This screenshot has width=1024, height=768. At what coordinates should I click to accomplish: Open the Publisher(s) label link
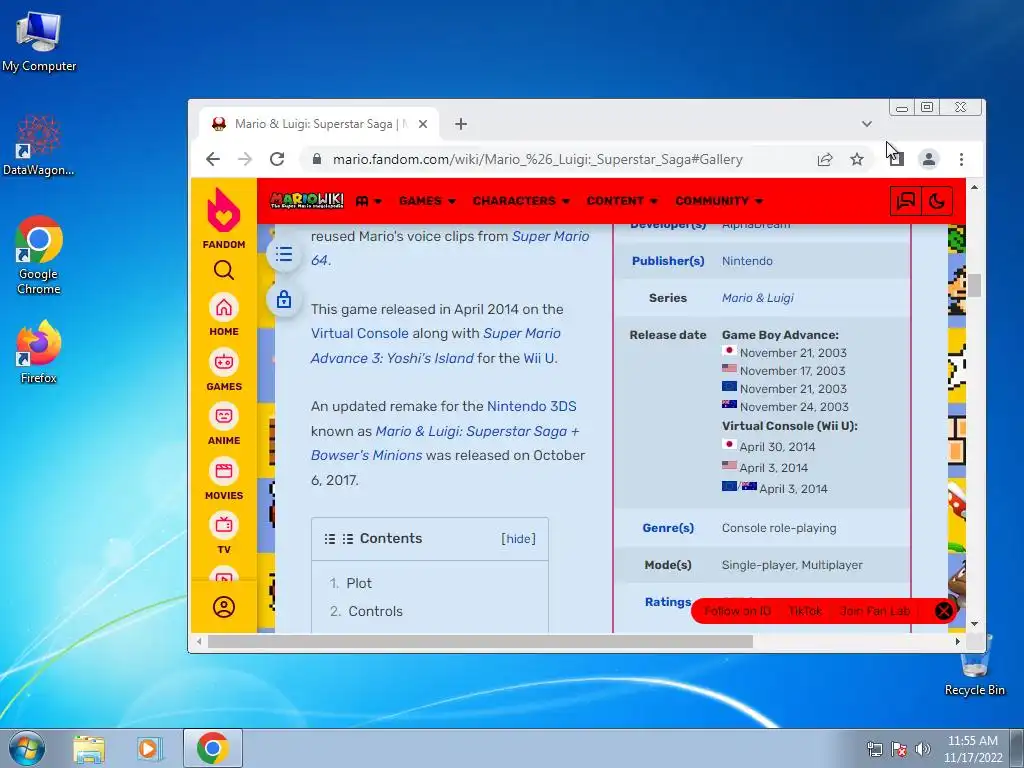pyautogui.click(x=668, y=261)
